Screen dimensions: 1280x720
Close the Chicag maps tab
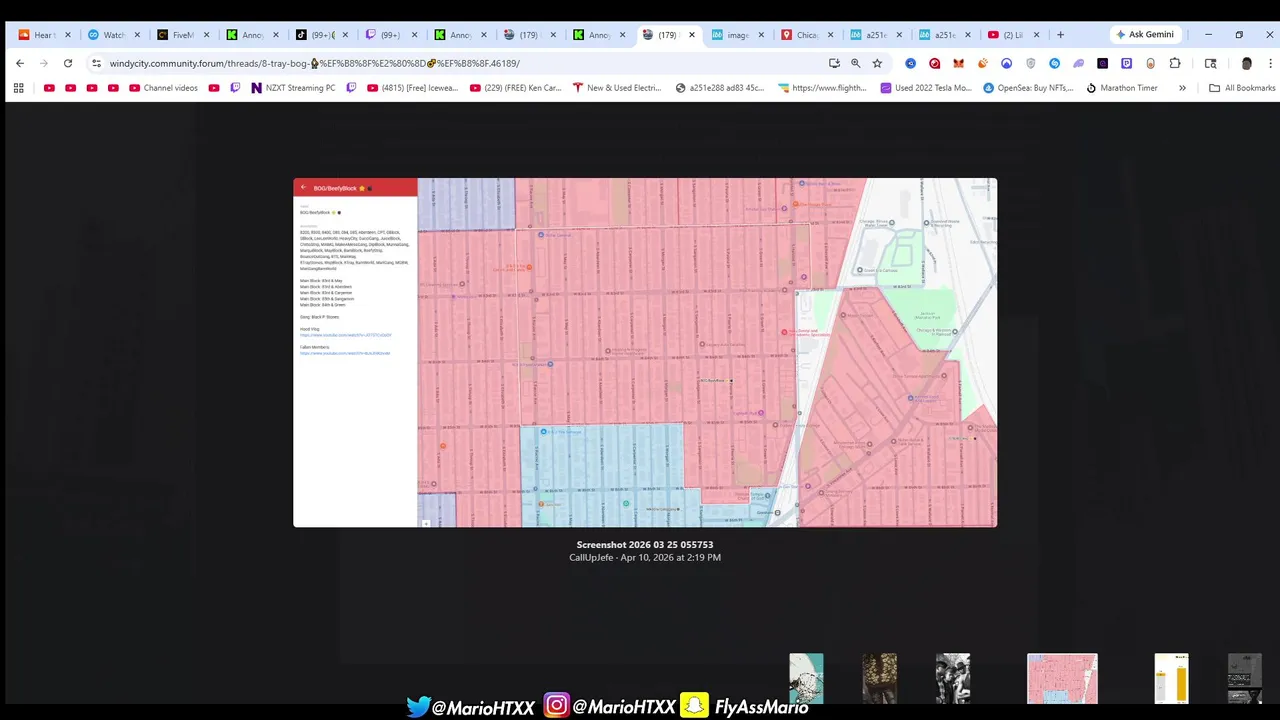coord(829,35)
